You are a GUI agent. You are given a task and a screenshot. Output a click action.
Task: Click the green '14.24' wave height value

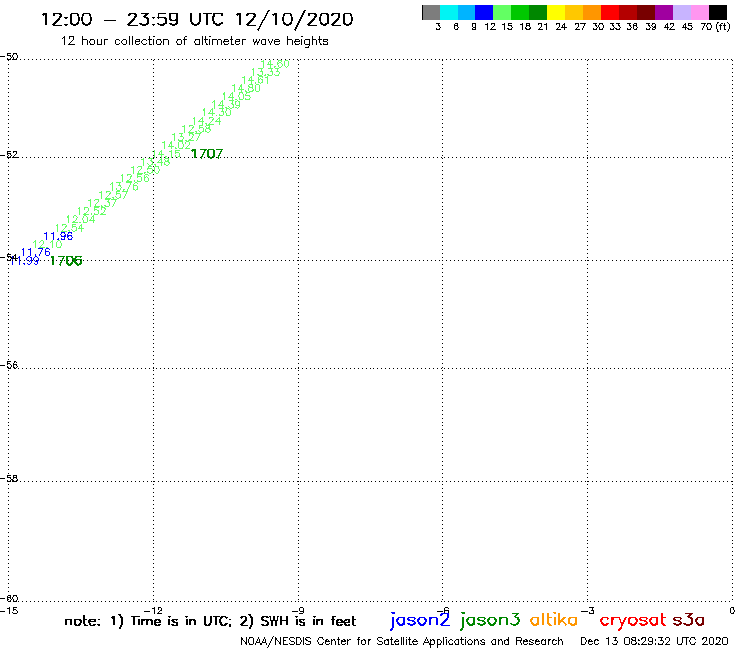[x=207, y=121]
